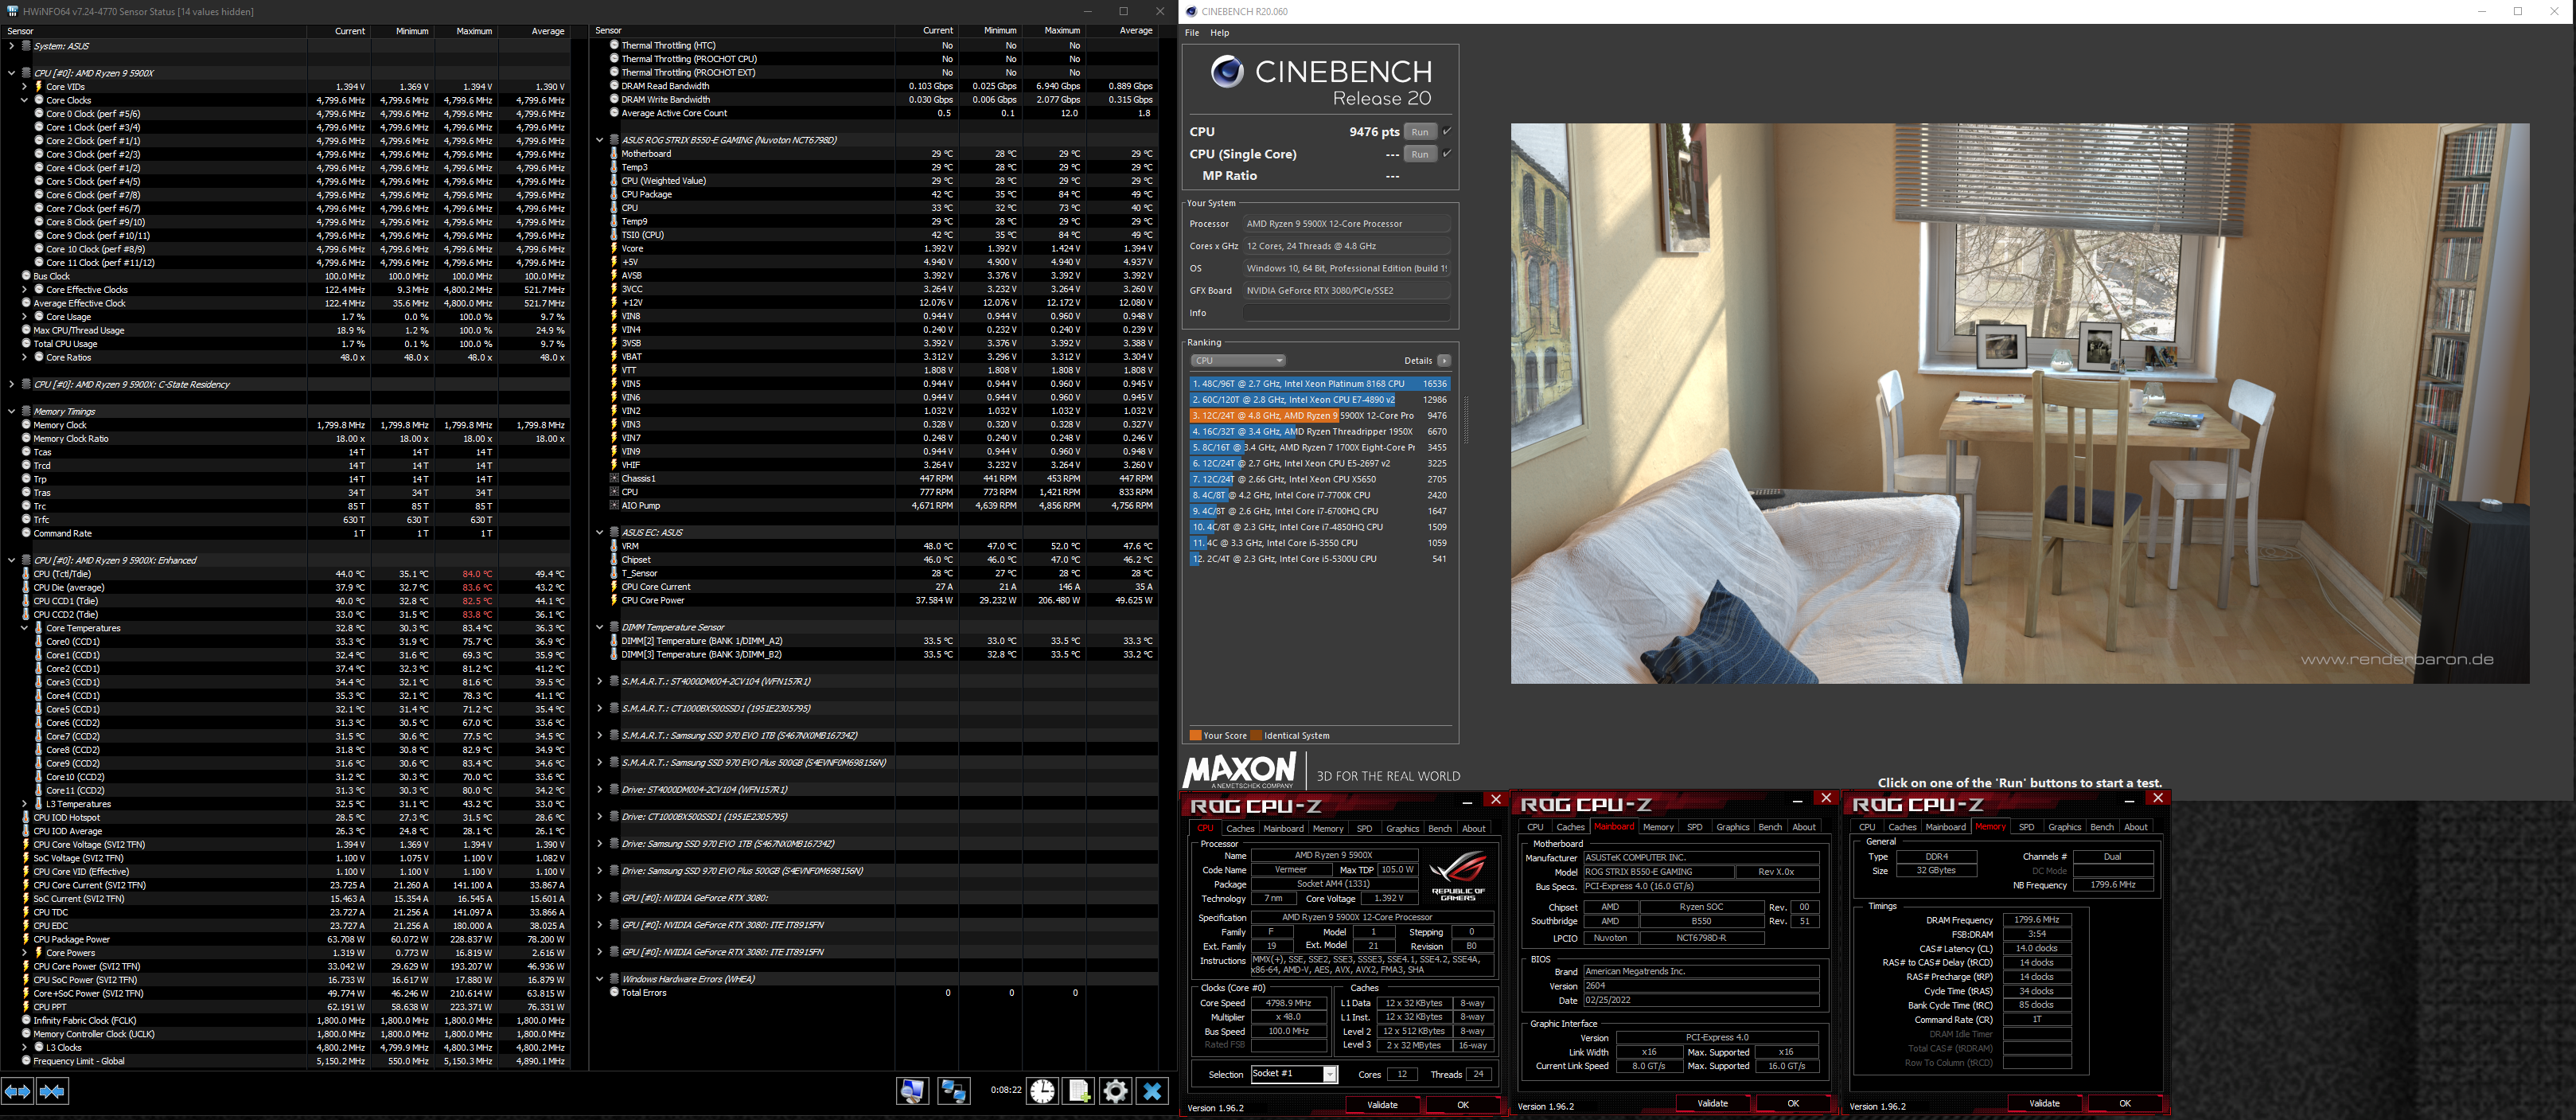This screenshot has height=1120, width=2576.
Task: Click the clock icon beside Bus Clock
Action: (x=26, y=276)
